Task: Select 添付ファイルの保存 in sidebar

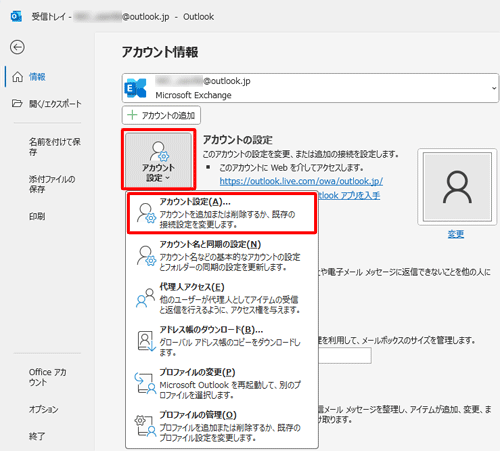Action: coord(52,184)
